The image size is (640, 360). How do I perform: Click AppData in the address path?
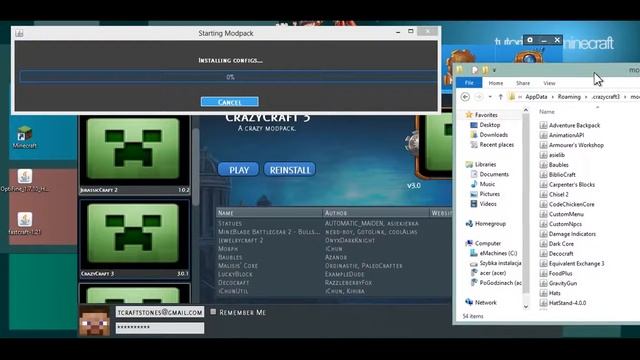(x=536, y=97)
